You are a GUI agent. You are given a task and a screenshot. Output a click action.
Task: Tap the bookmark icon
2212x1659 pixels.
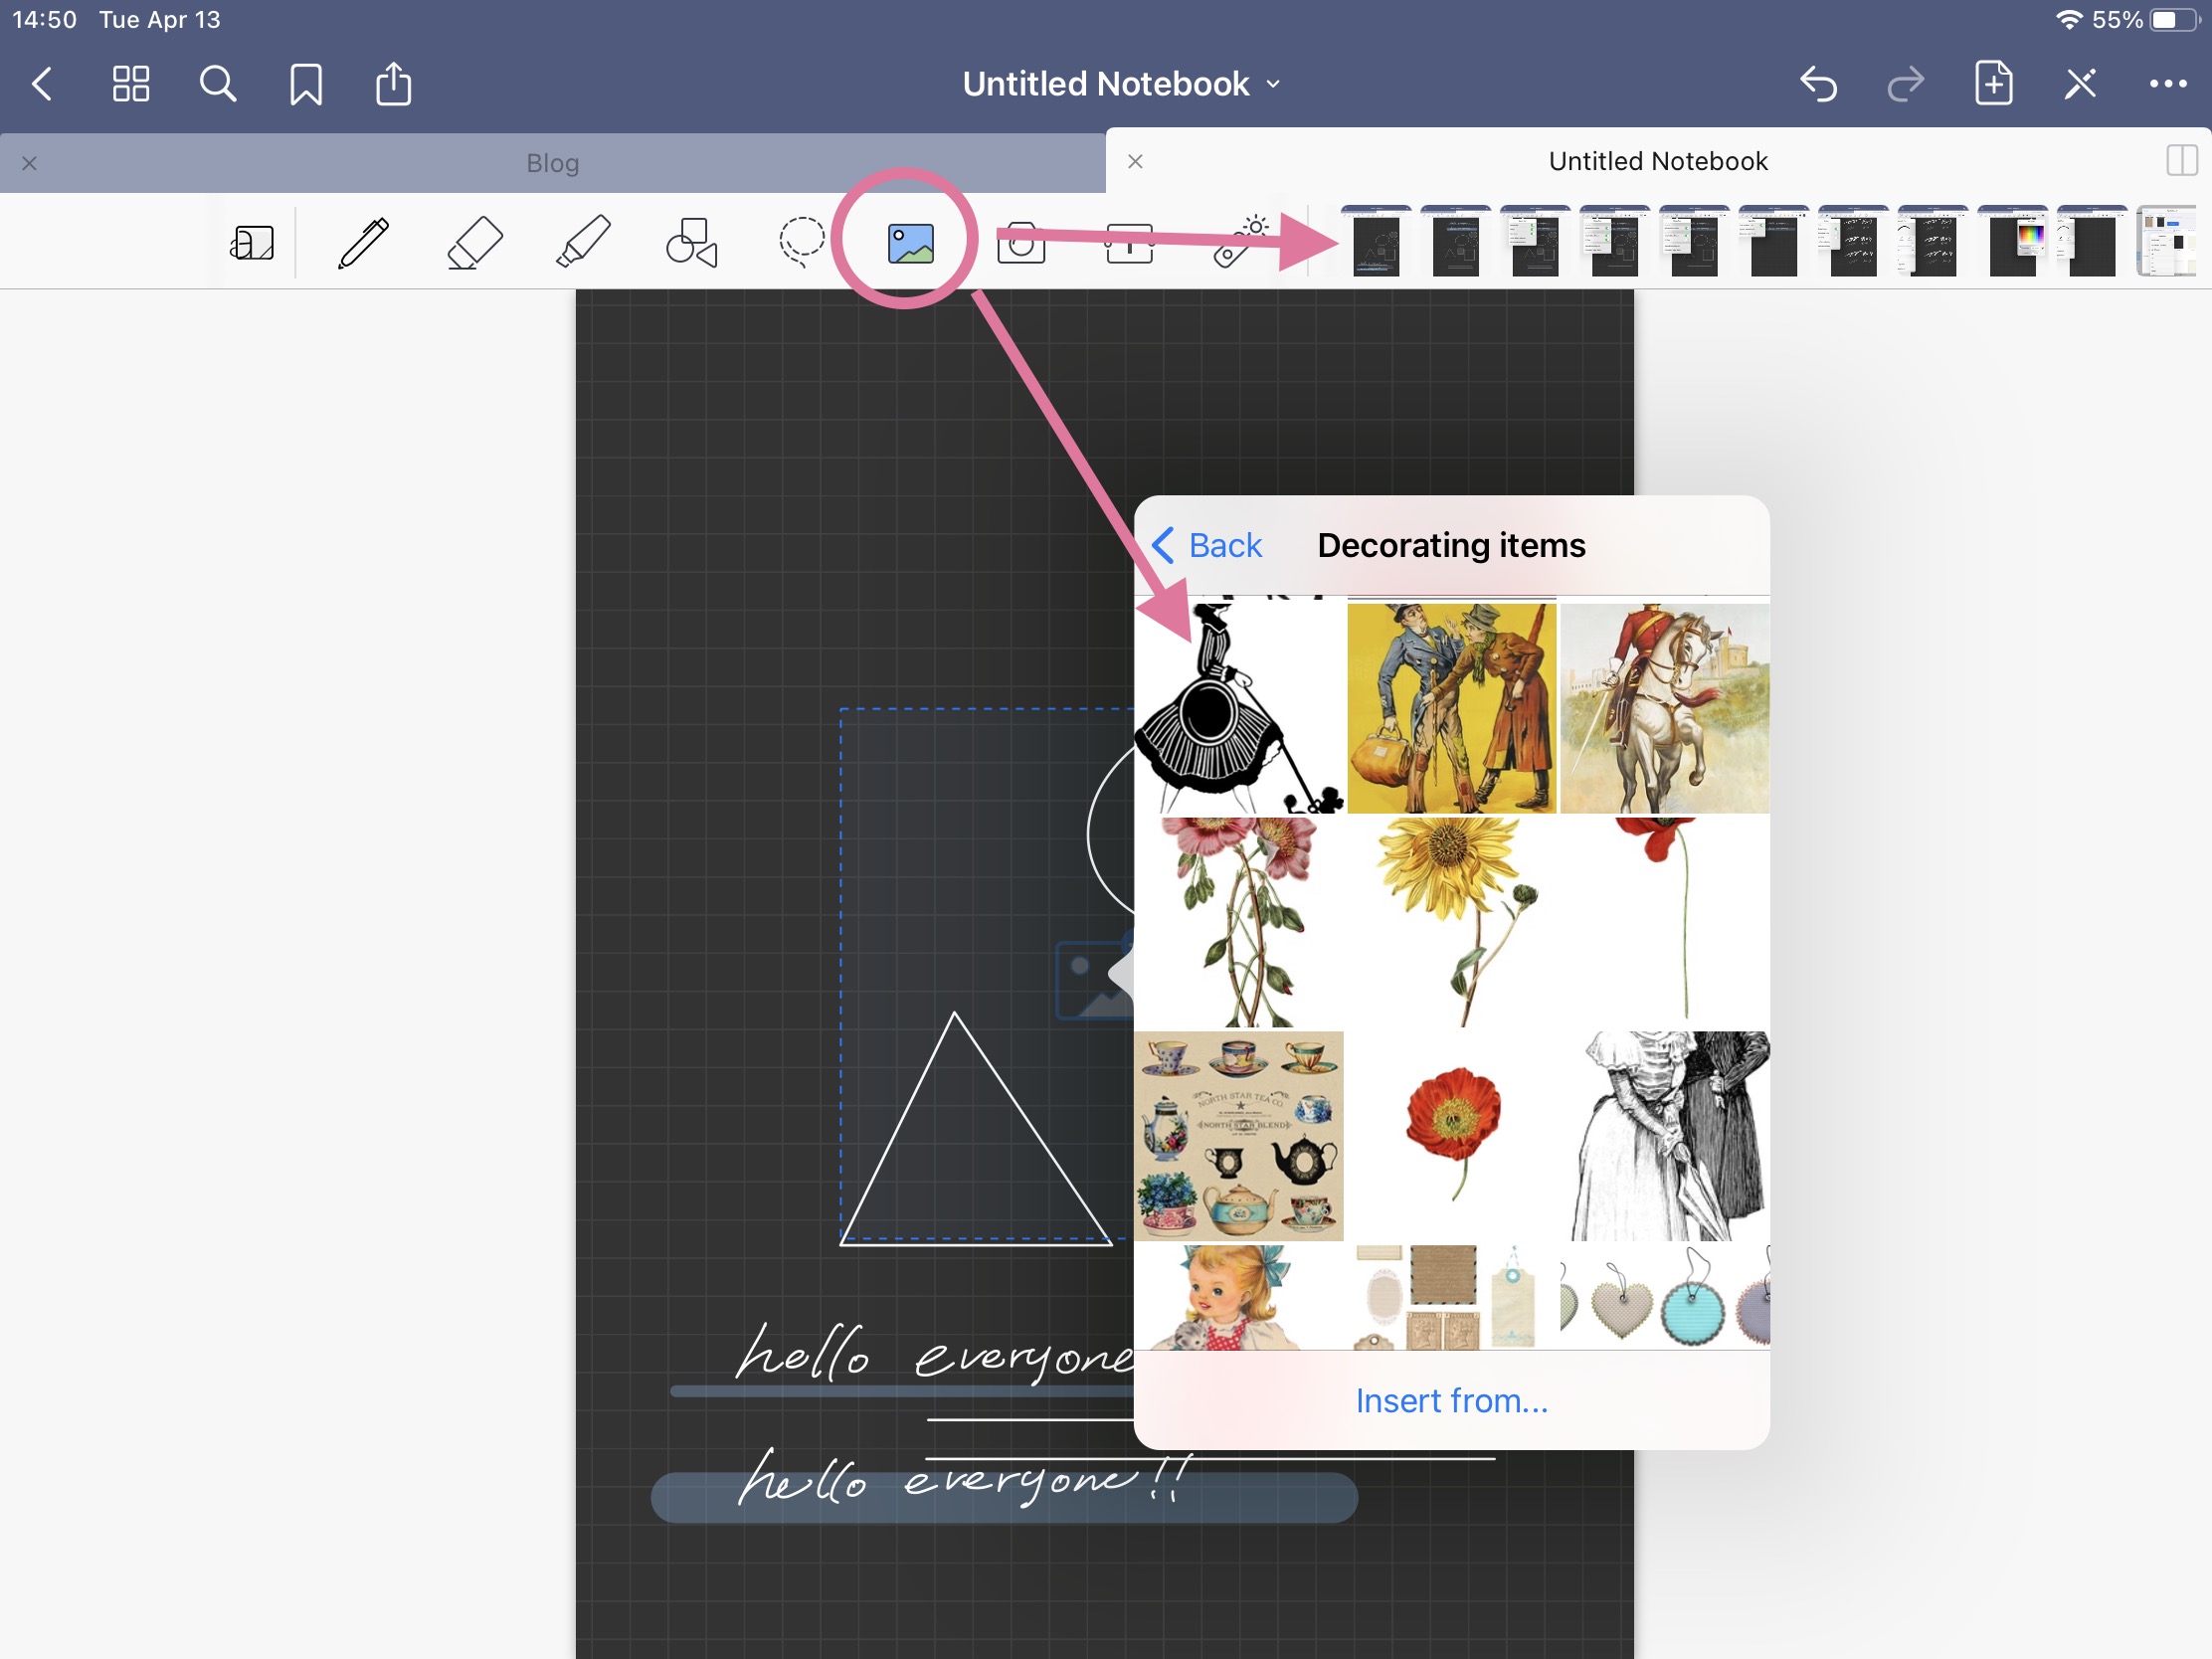tap(306, 84)
